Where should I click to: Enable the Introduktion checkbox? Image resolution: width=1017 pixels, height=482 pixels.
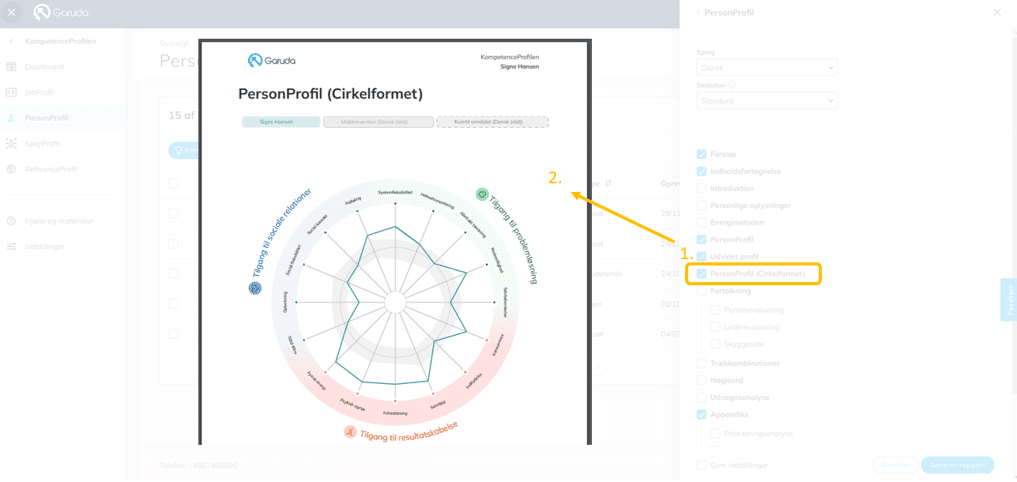coord(701,188)
